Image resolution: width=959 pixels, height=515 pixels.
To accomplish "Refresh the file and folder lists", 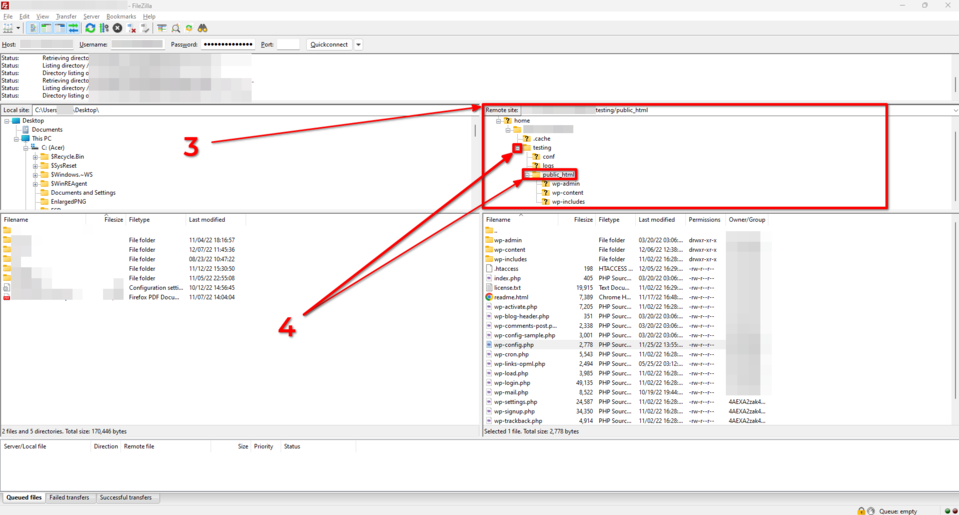I will tap(91, 28).
